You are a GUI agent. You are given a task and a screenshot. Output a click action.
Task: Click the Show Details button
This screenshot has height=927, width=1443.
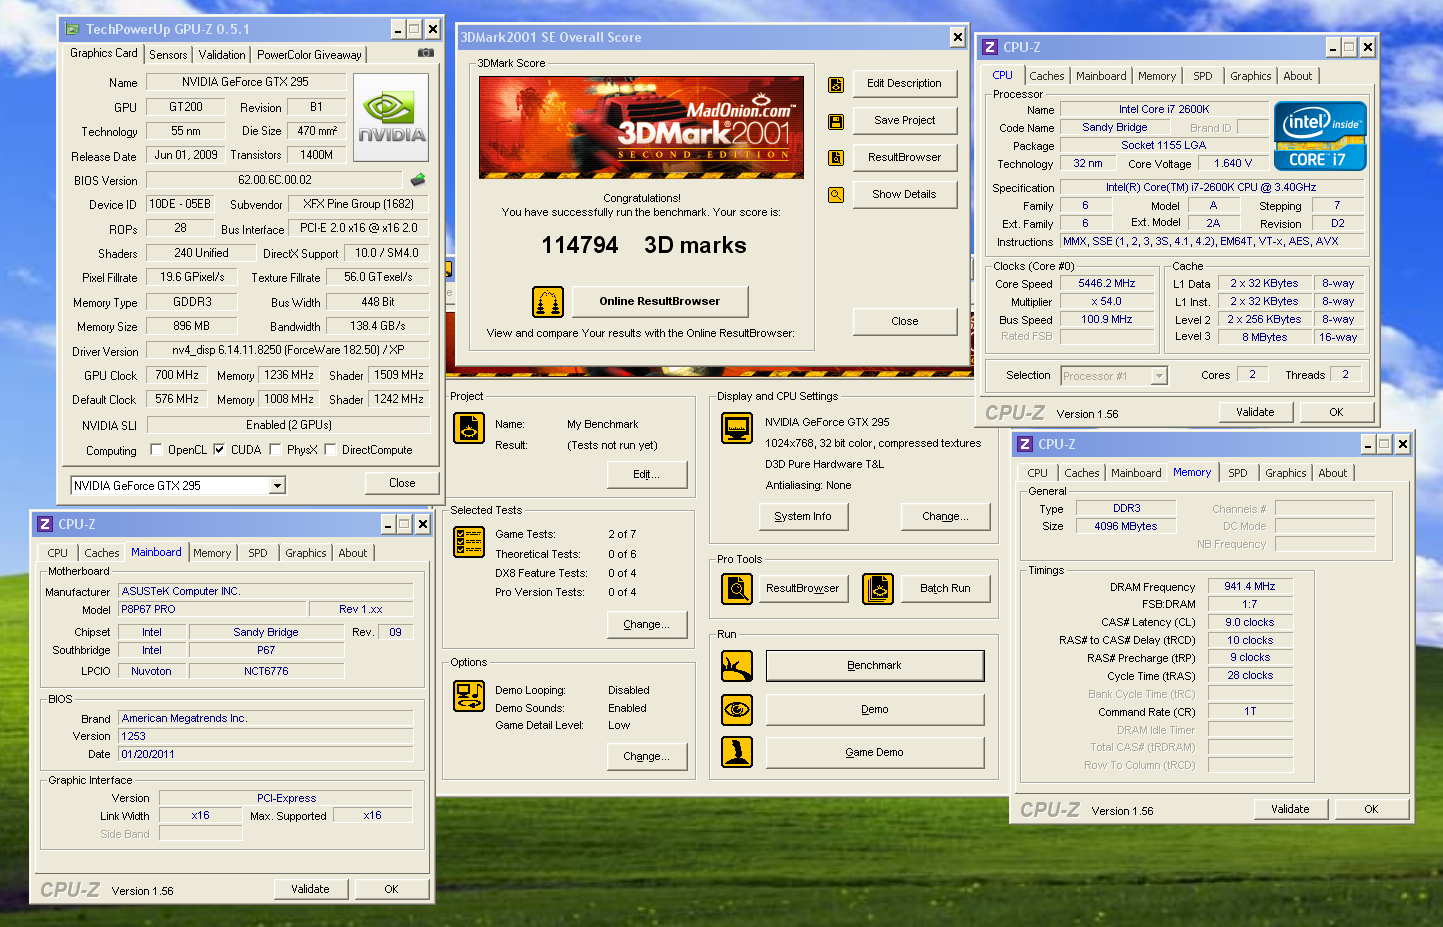coord(904,195)
